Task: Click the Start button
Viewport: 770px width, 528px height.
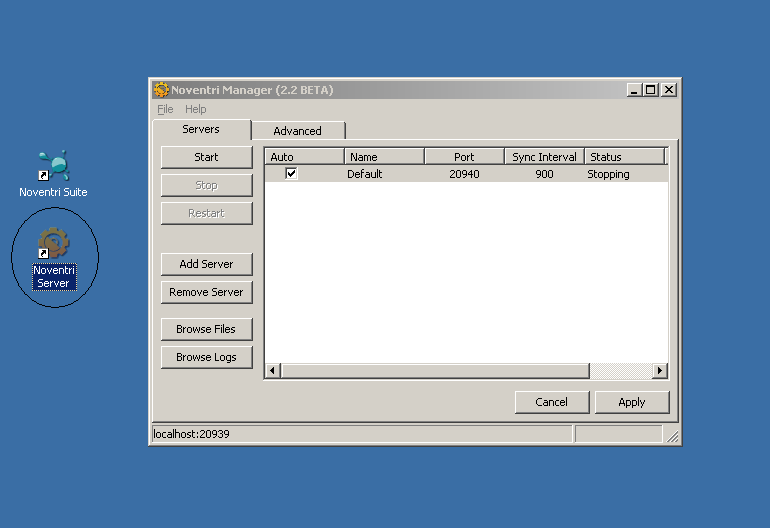Action: (x=206, y=157)
